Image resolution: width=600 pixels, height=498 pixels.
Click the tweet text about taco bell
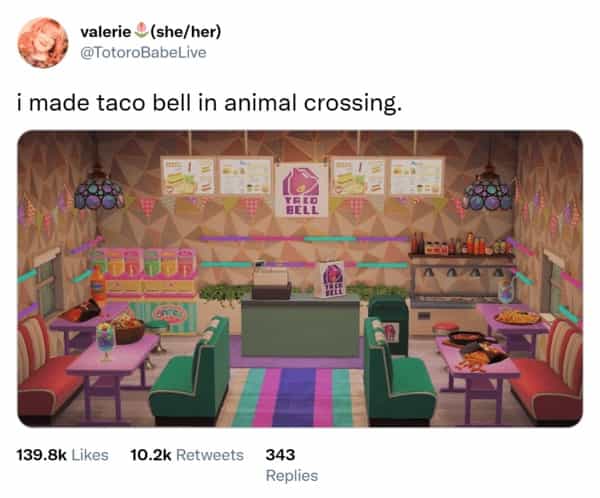coord(210,102)
